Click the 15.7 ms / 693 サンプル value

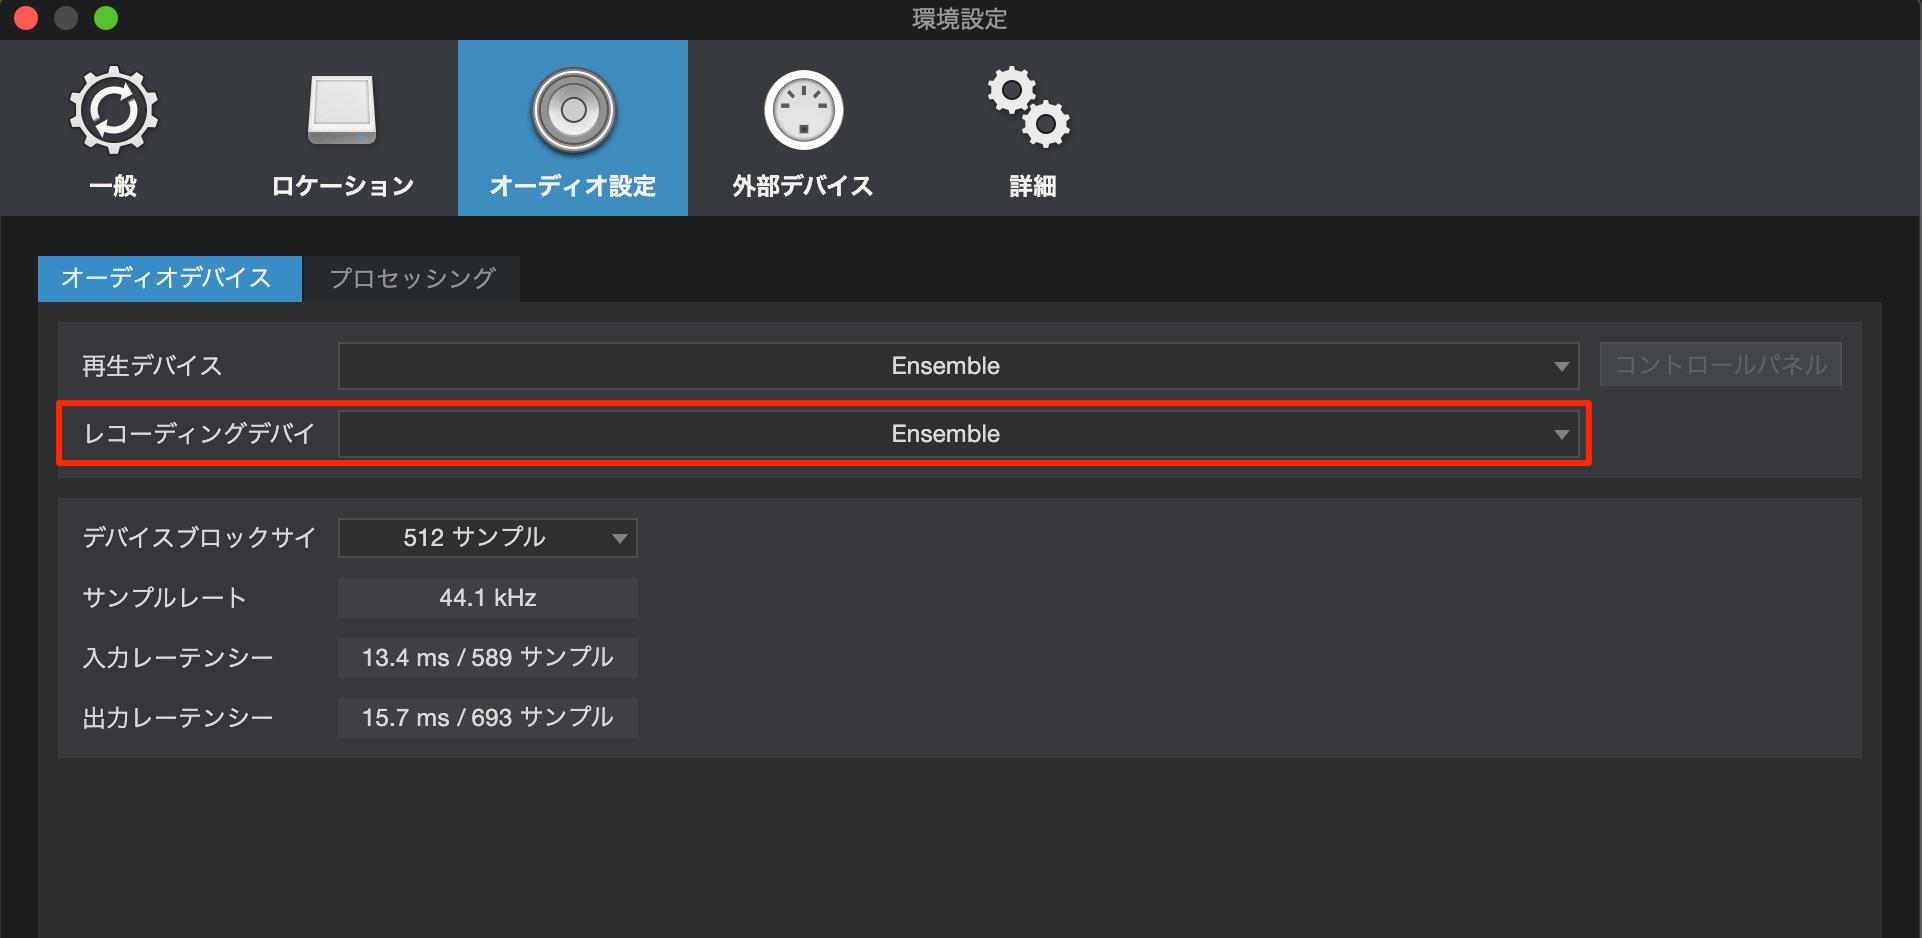488,718
